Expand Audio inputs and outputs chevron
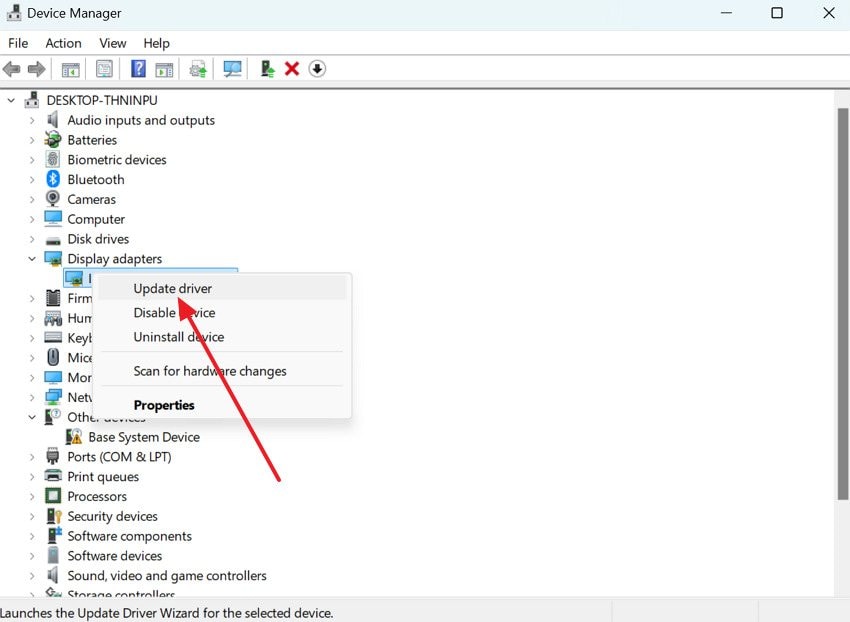 click(x=31, y=120)
